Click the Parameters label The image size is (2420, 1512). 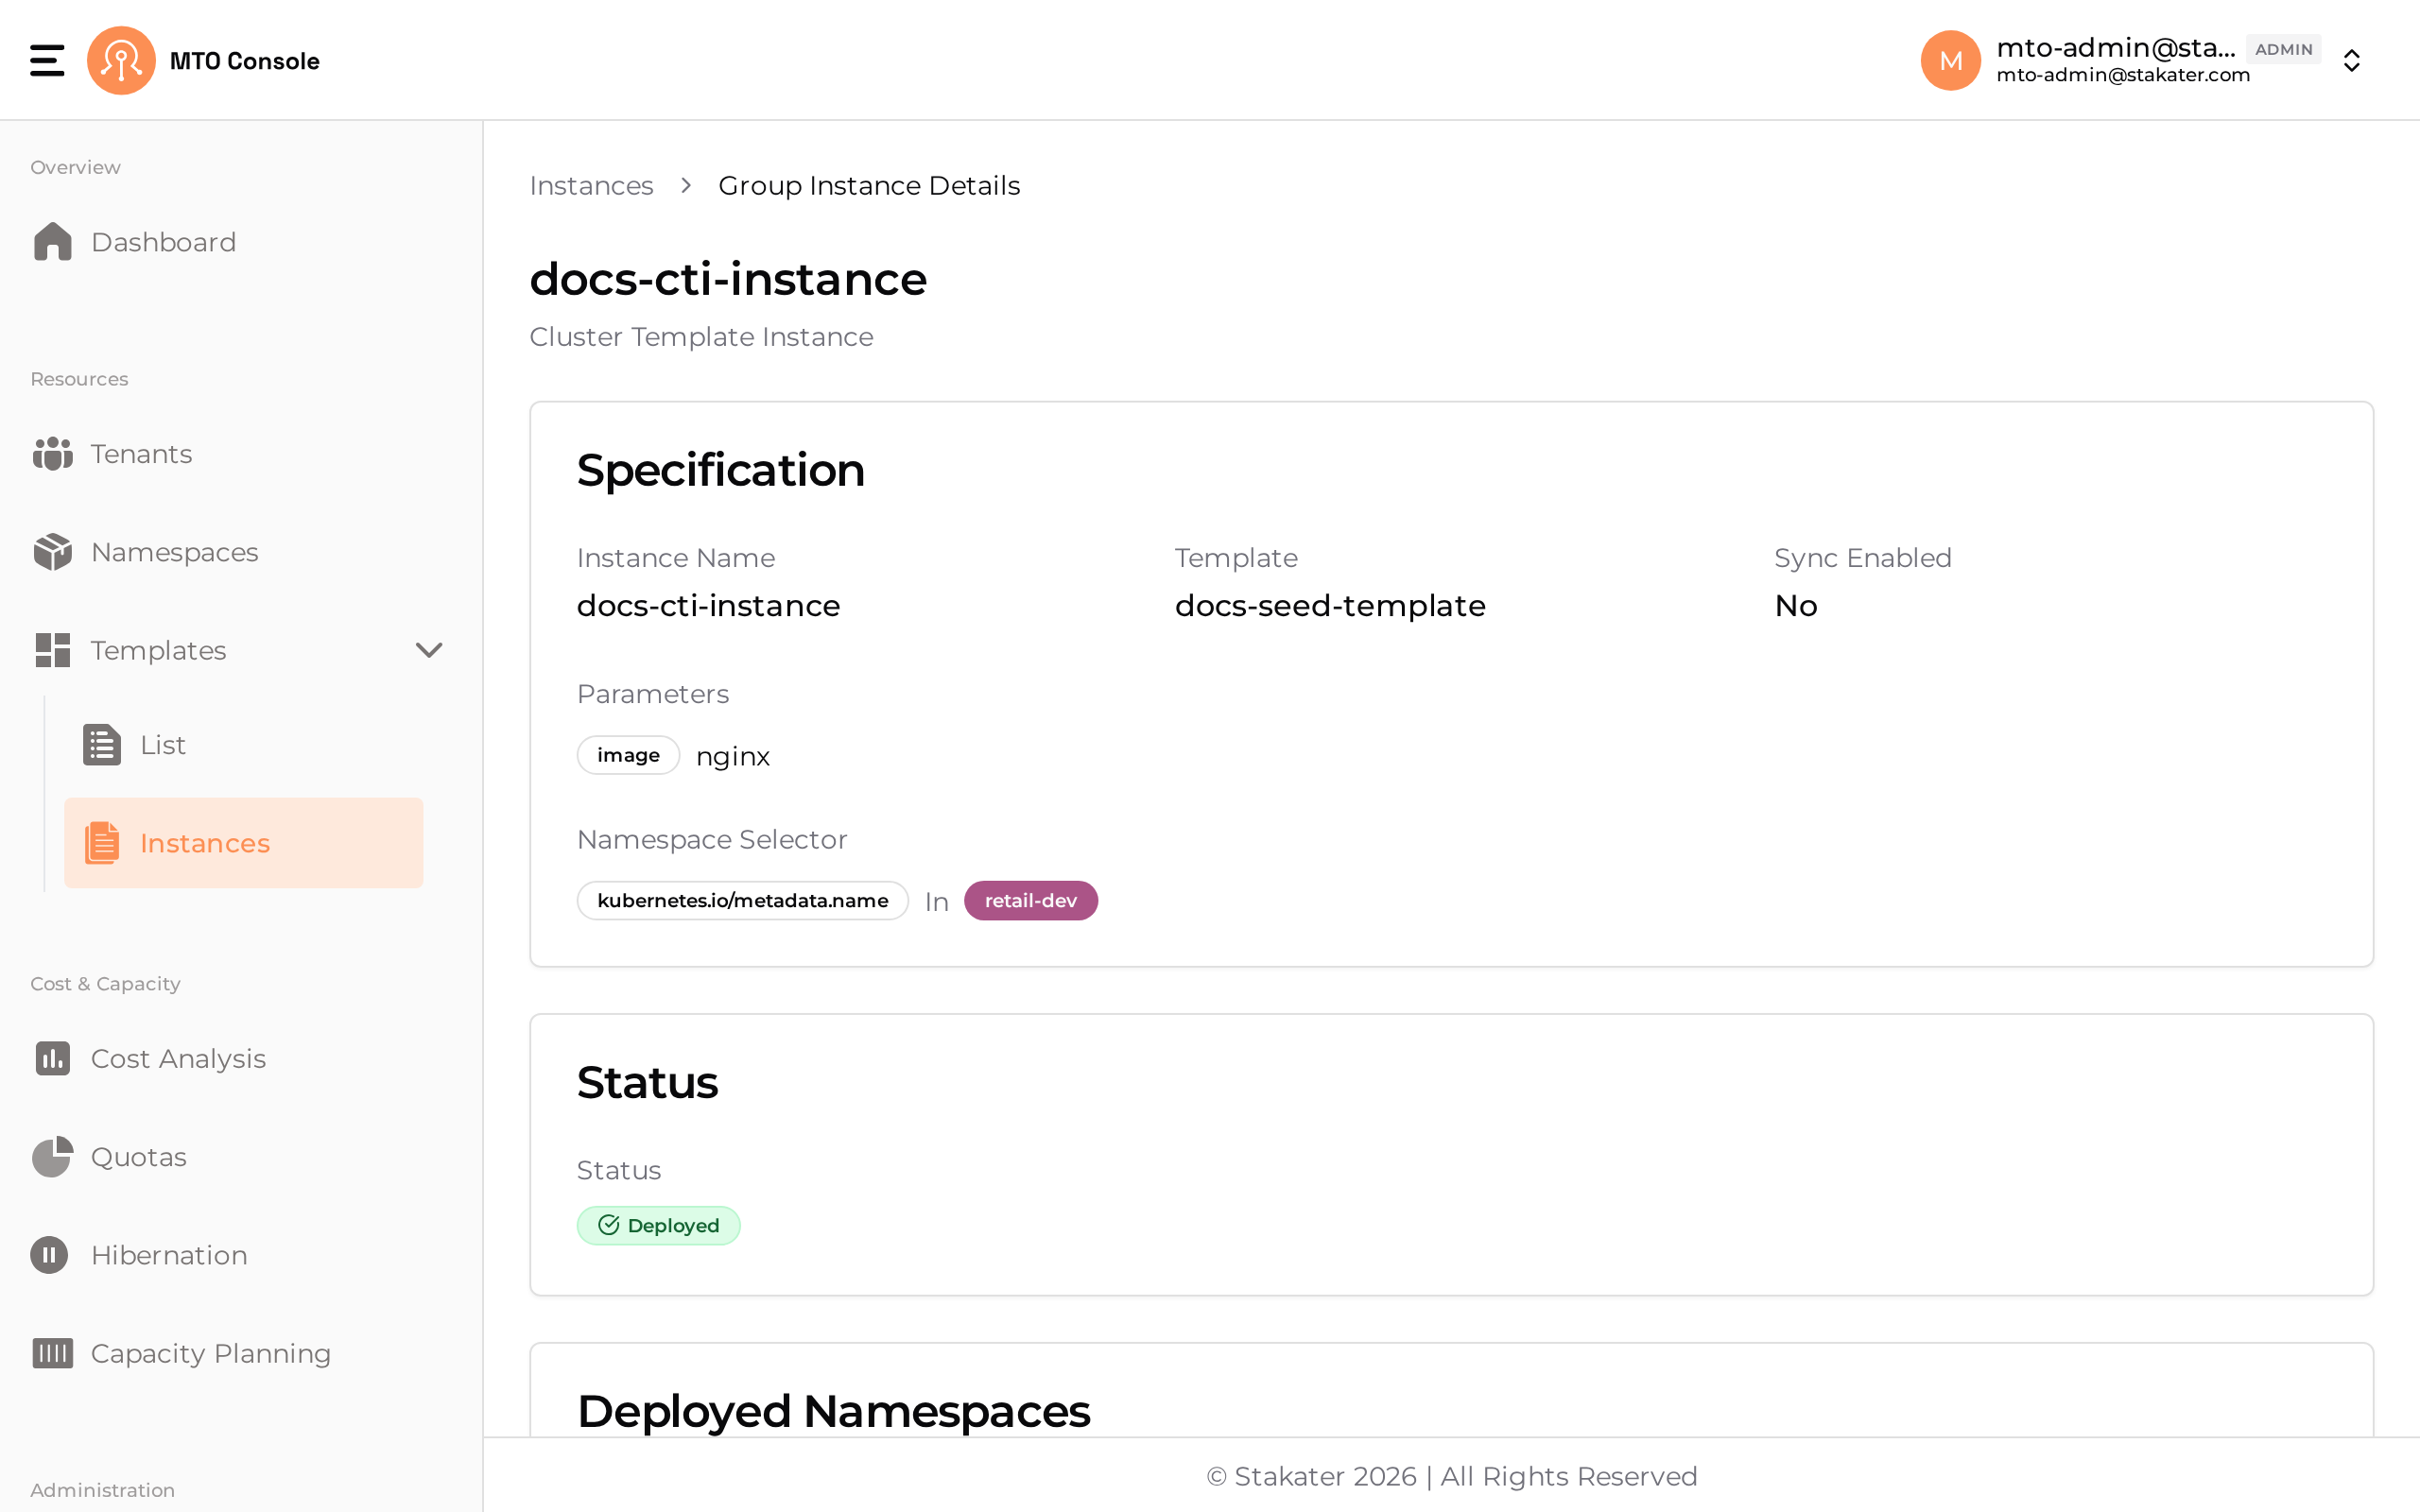(x=653, y=694)
